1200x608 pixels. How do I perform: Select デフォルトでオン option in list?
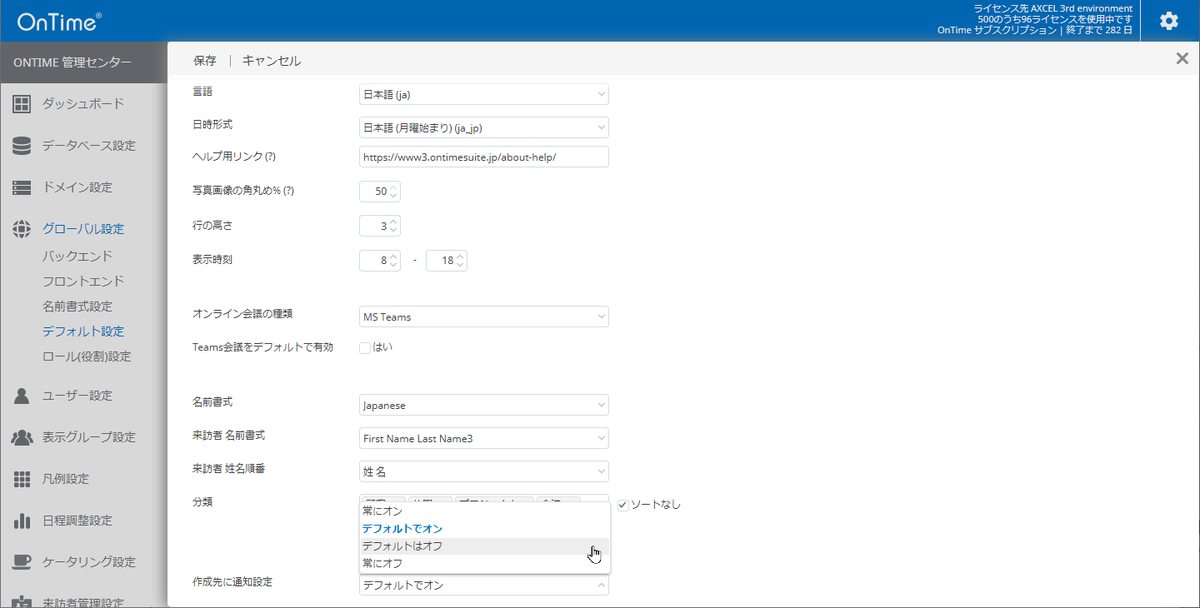point(484,528)
